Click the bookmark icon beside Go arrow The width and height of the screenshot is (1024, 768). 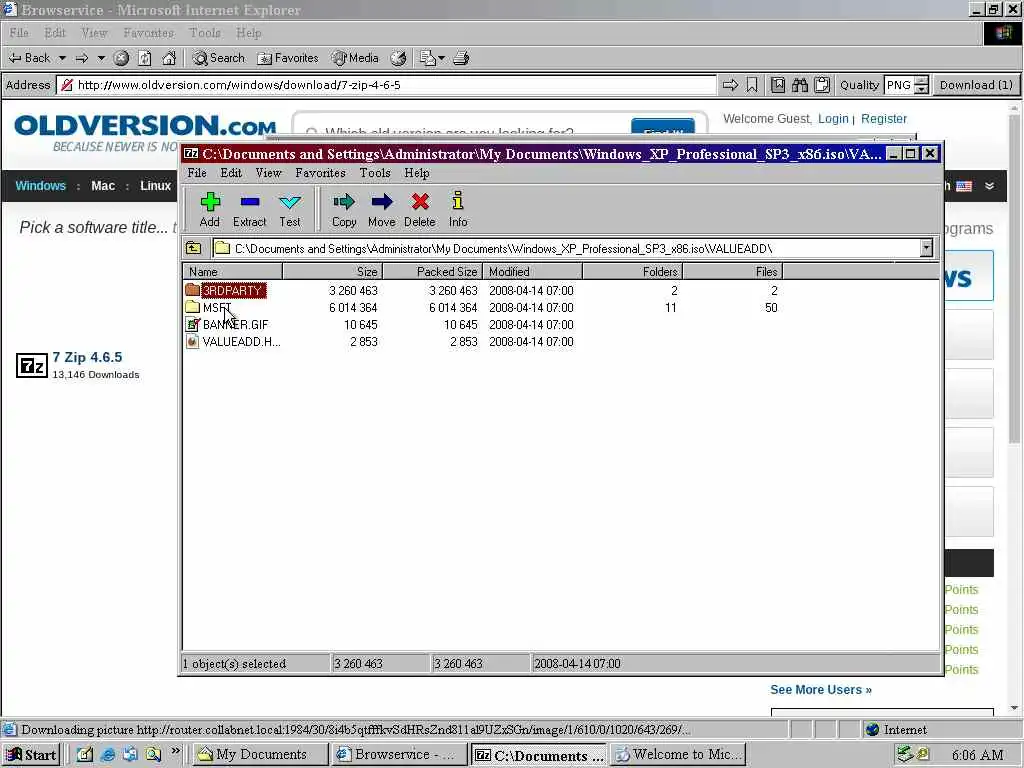click(x=752, y=85)
